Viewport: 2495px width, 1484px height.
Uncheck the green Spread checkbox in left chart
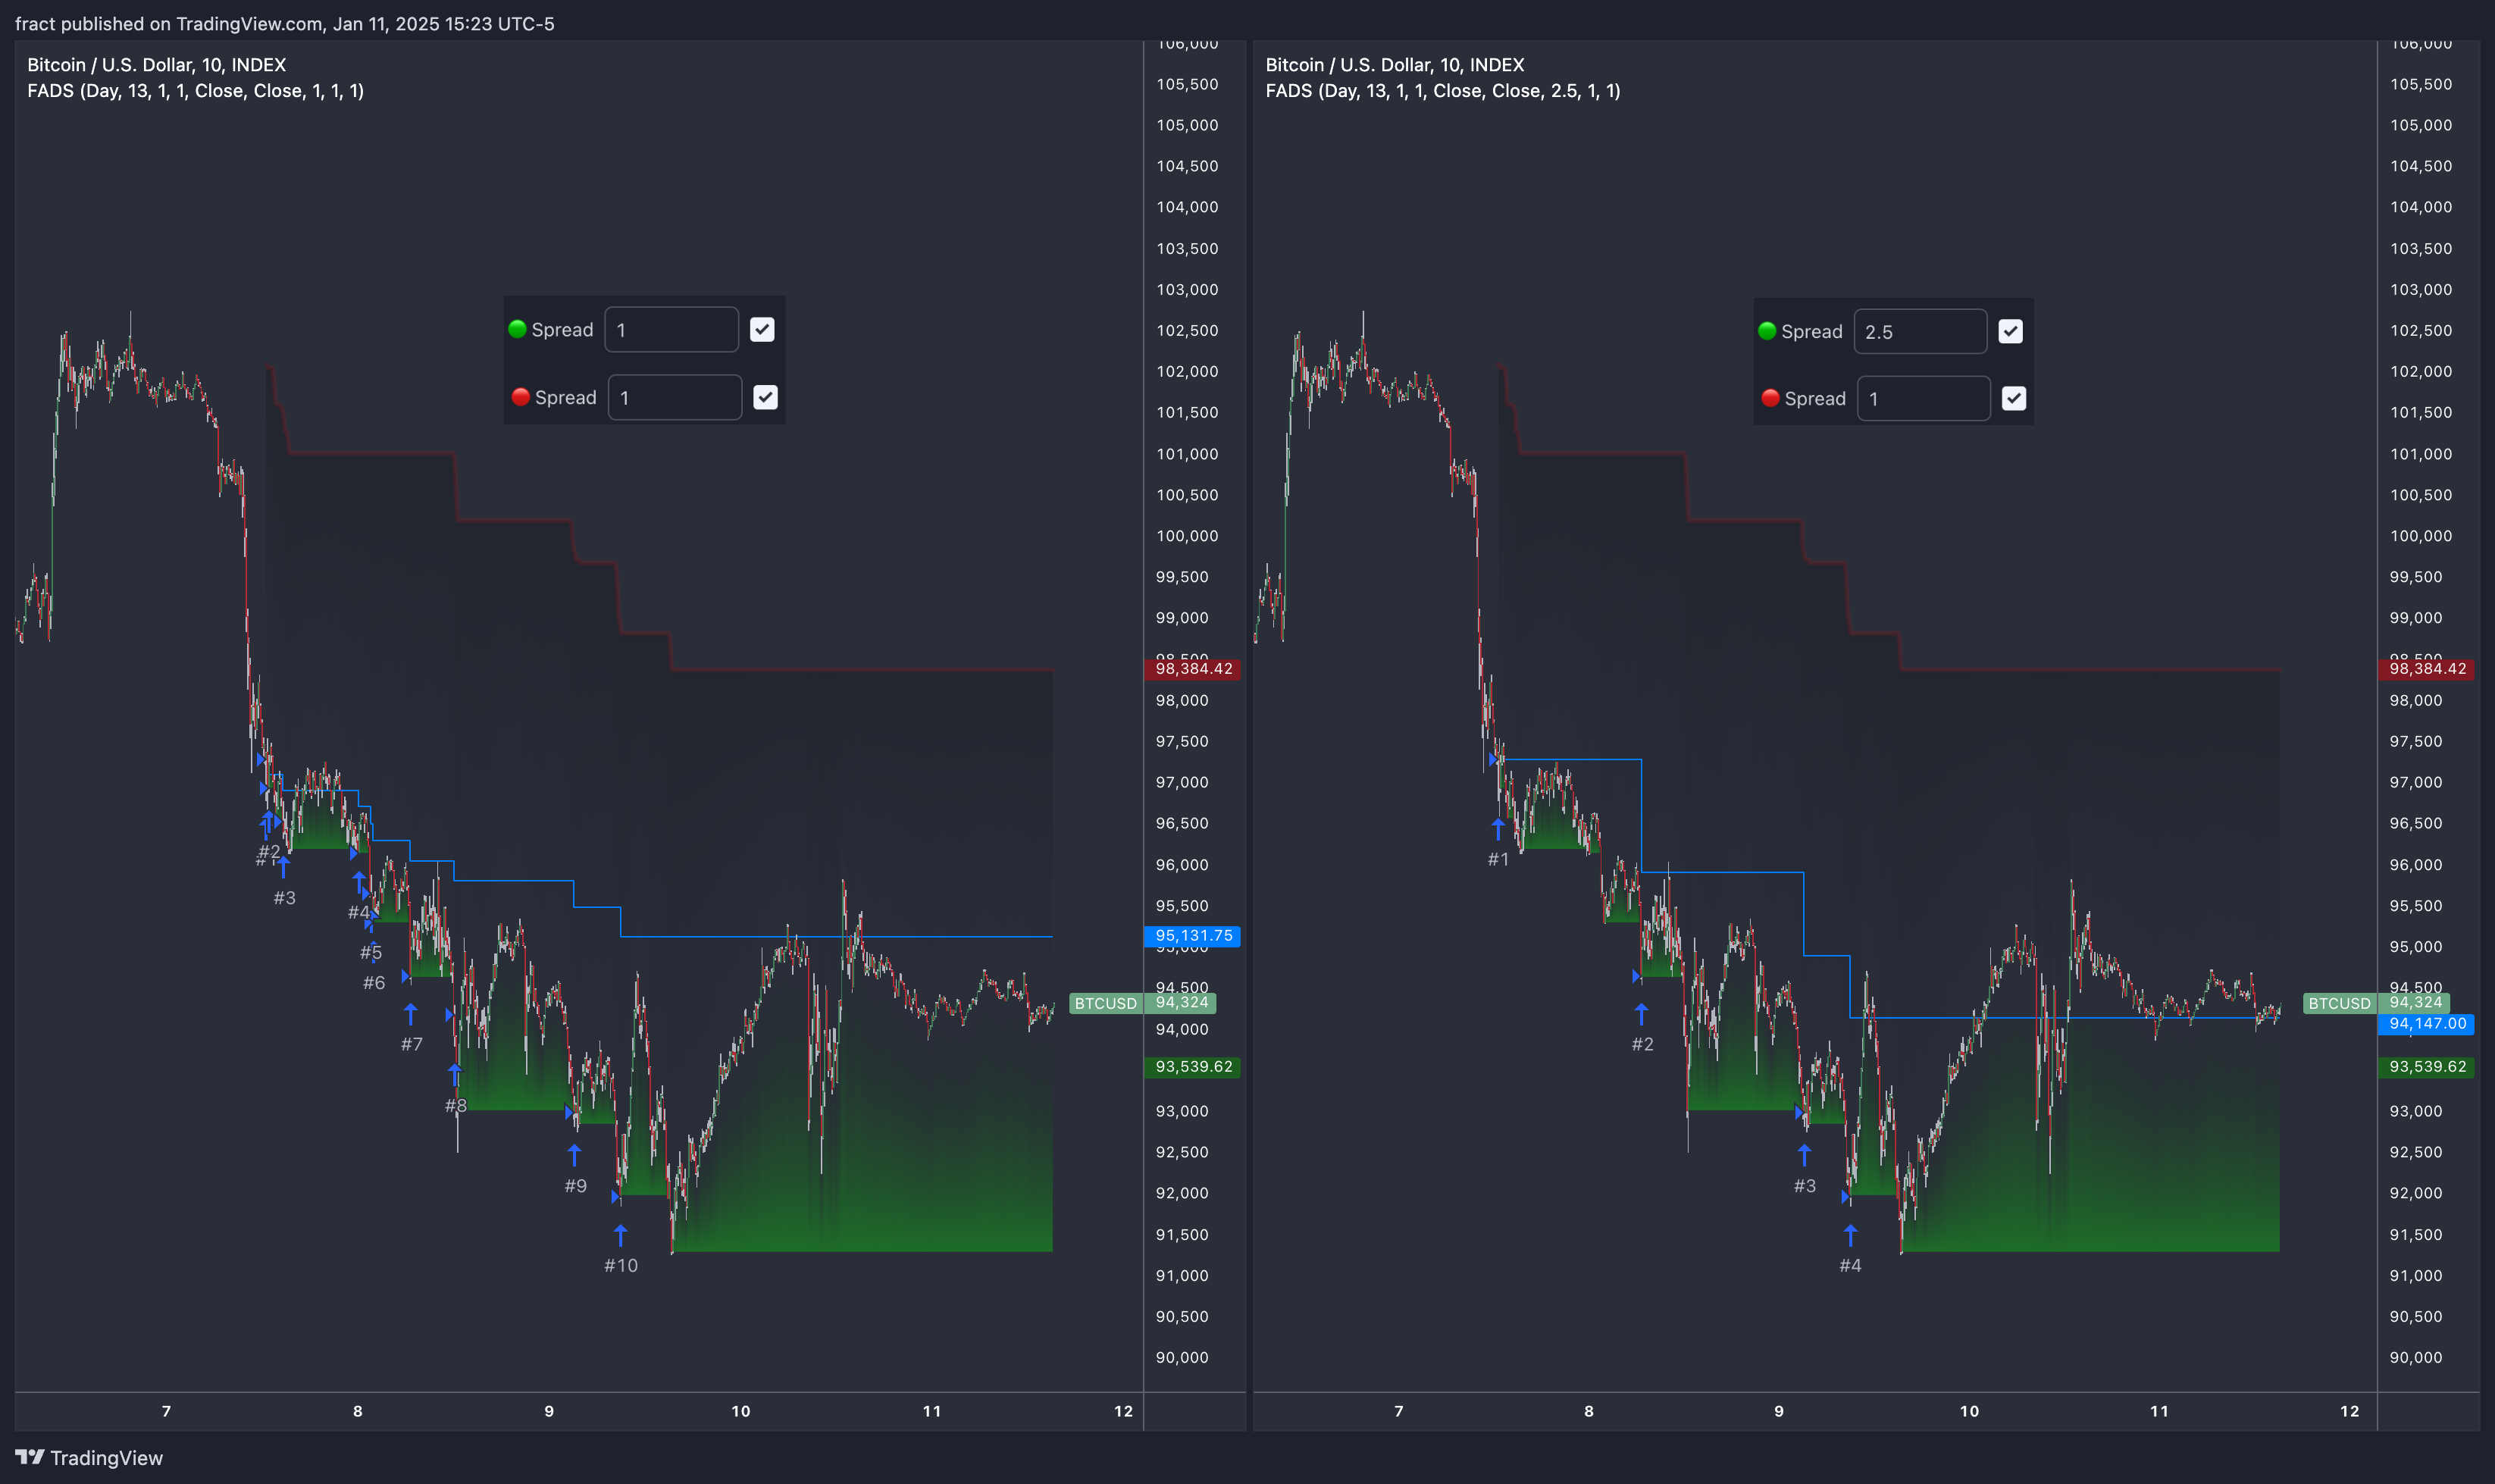pos(762,329)
